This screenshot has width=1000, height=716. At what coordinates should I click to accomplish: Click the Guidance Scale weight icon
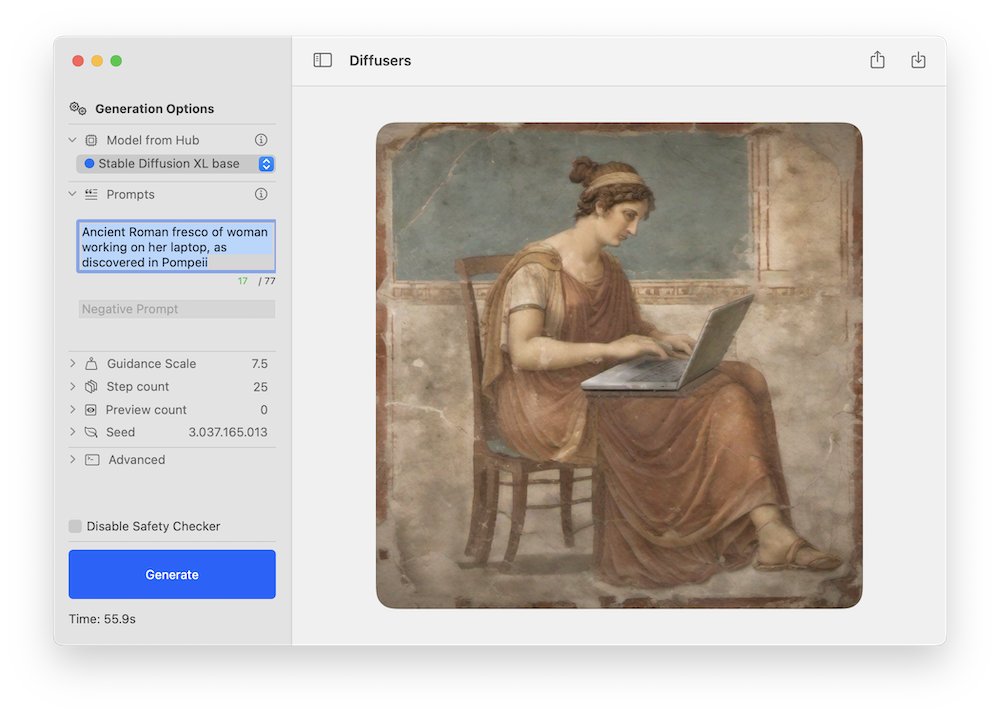click(91, 363)
